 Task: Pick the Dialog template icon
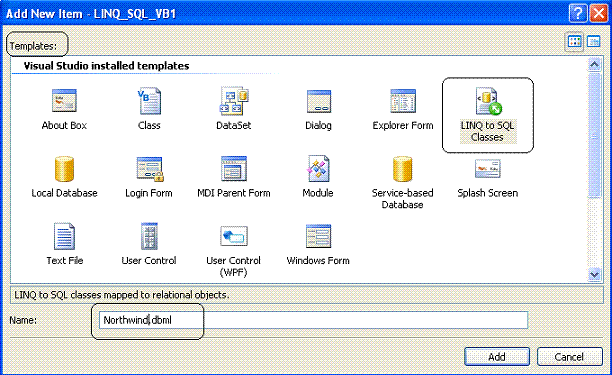(318, 101)
